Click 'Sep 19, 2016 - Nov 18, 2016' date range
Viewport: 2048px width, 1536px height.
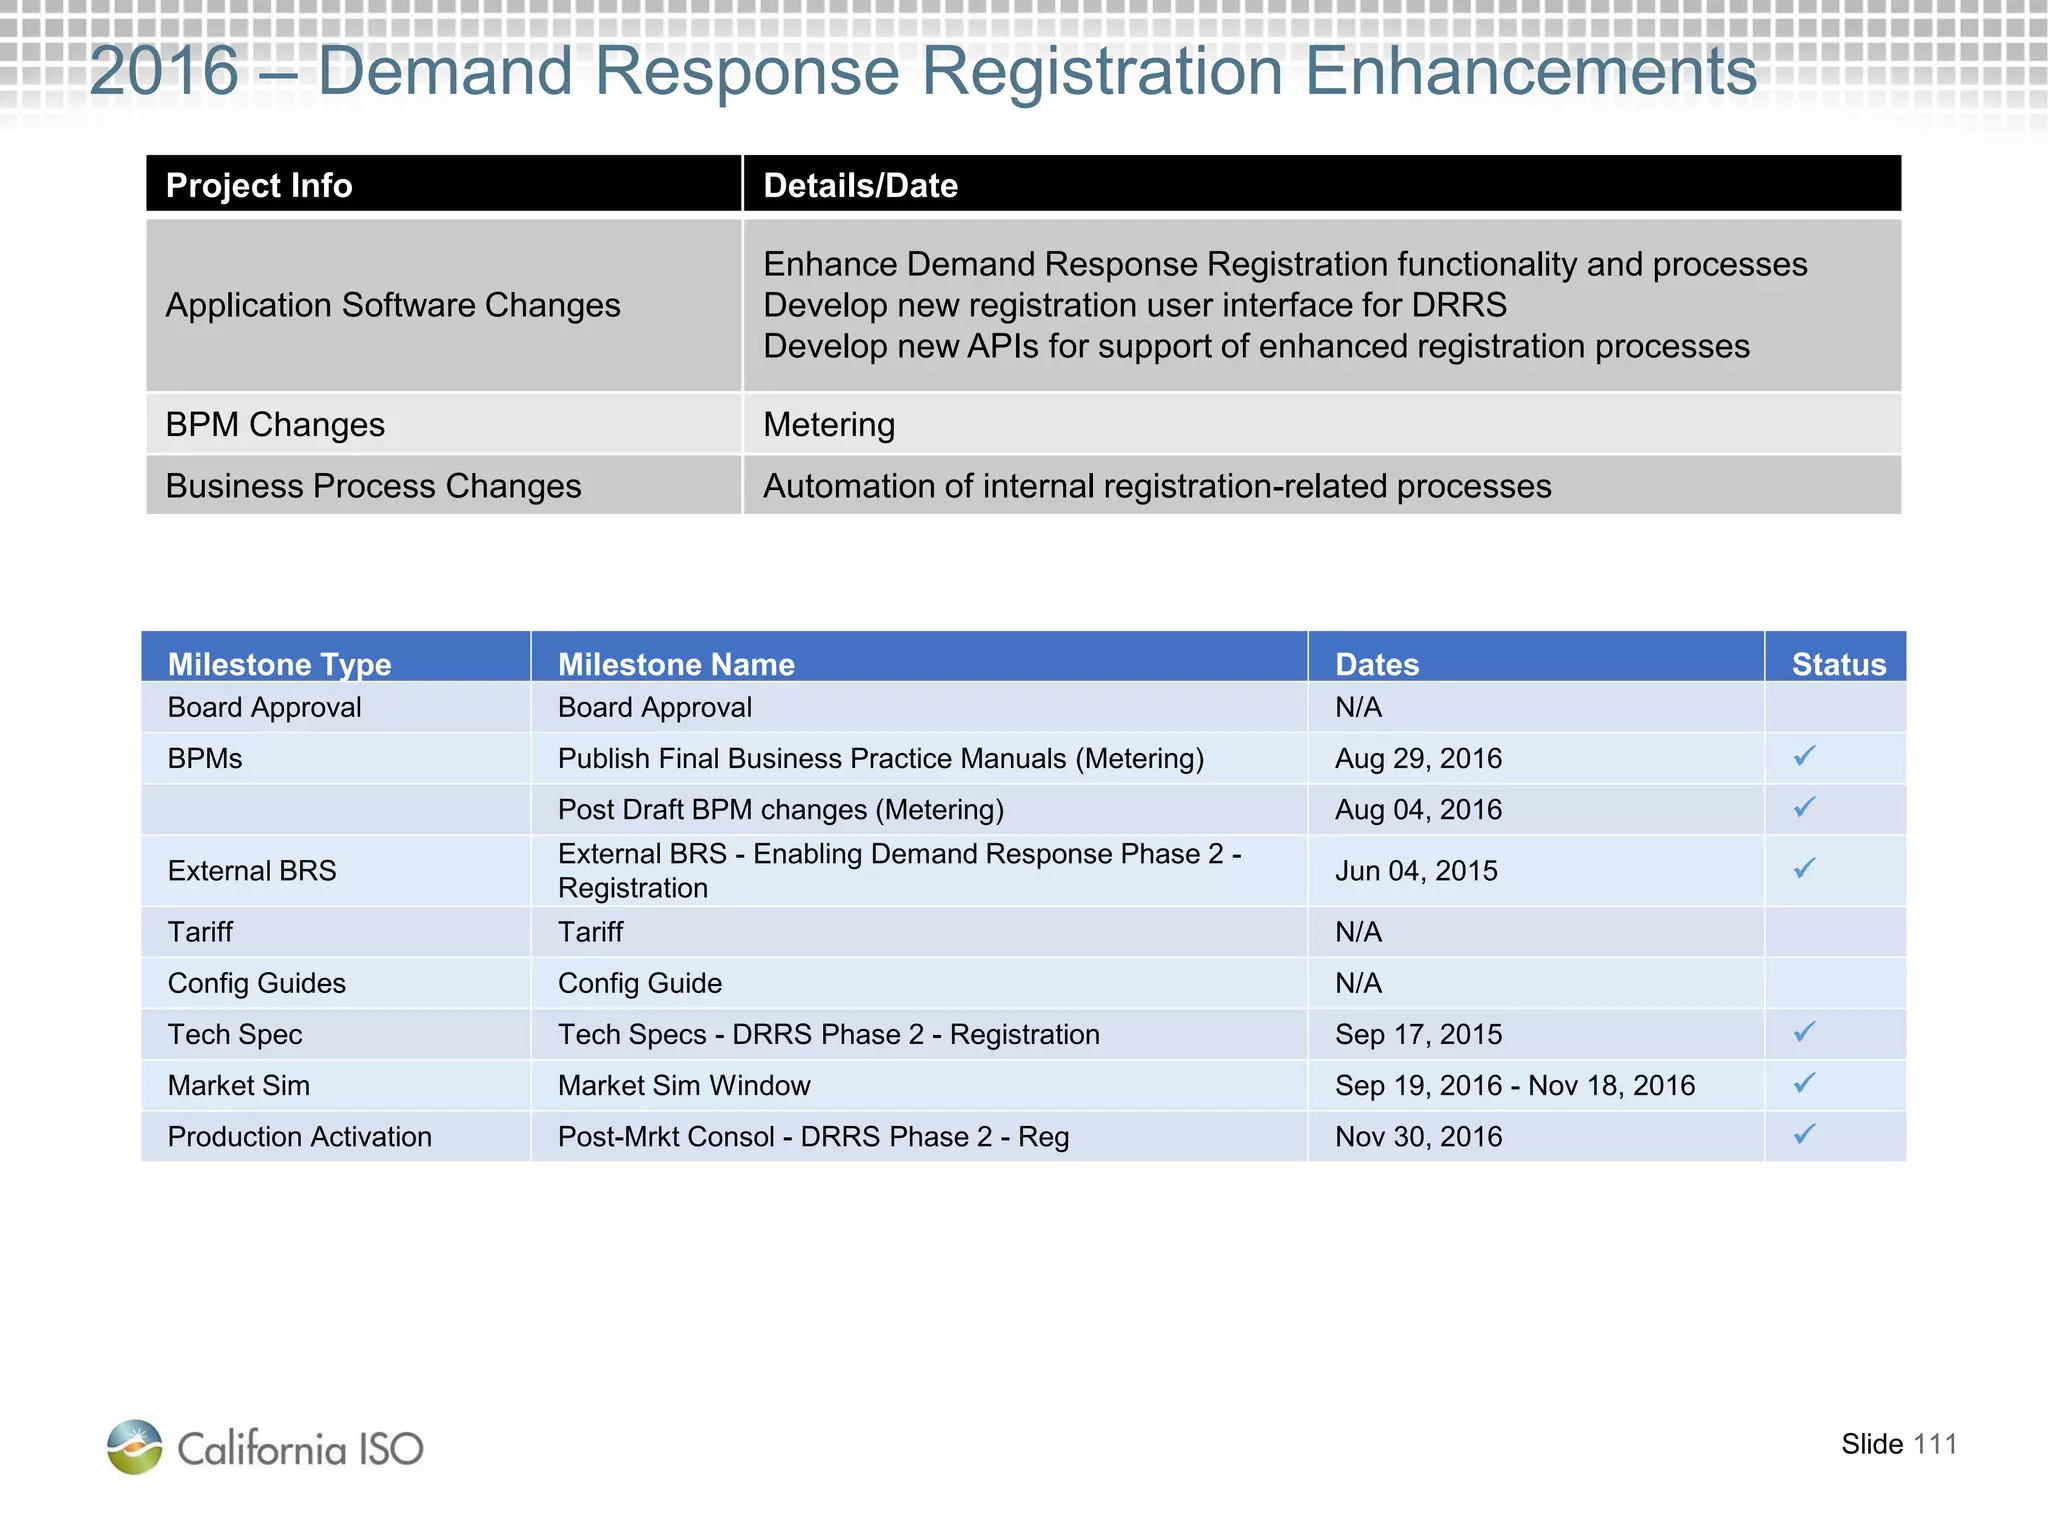coord(1515,1085)
